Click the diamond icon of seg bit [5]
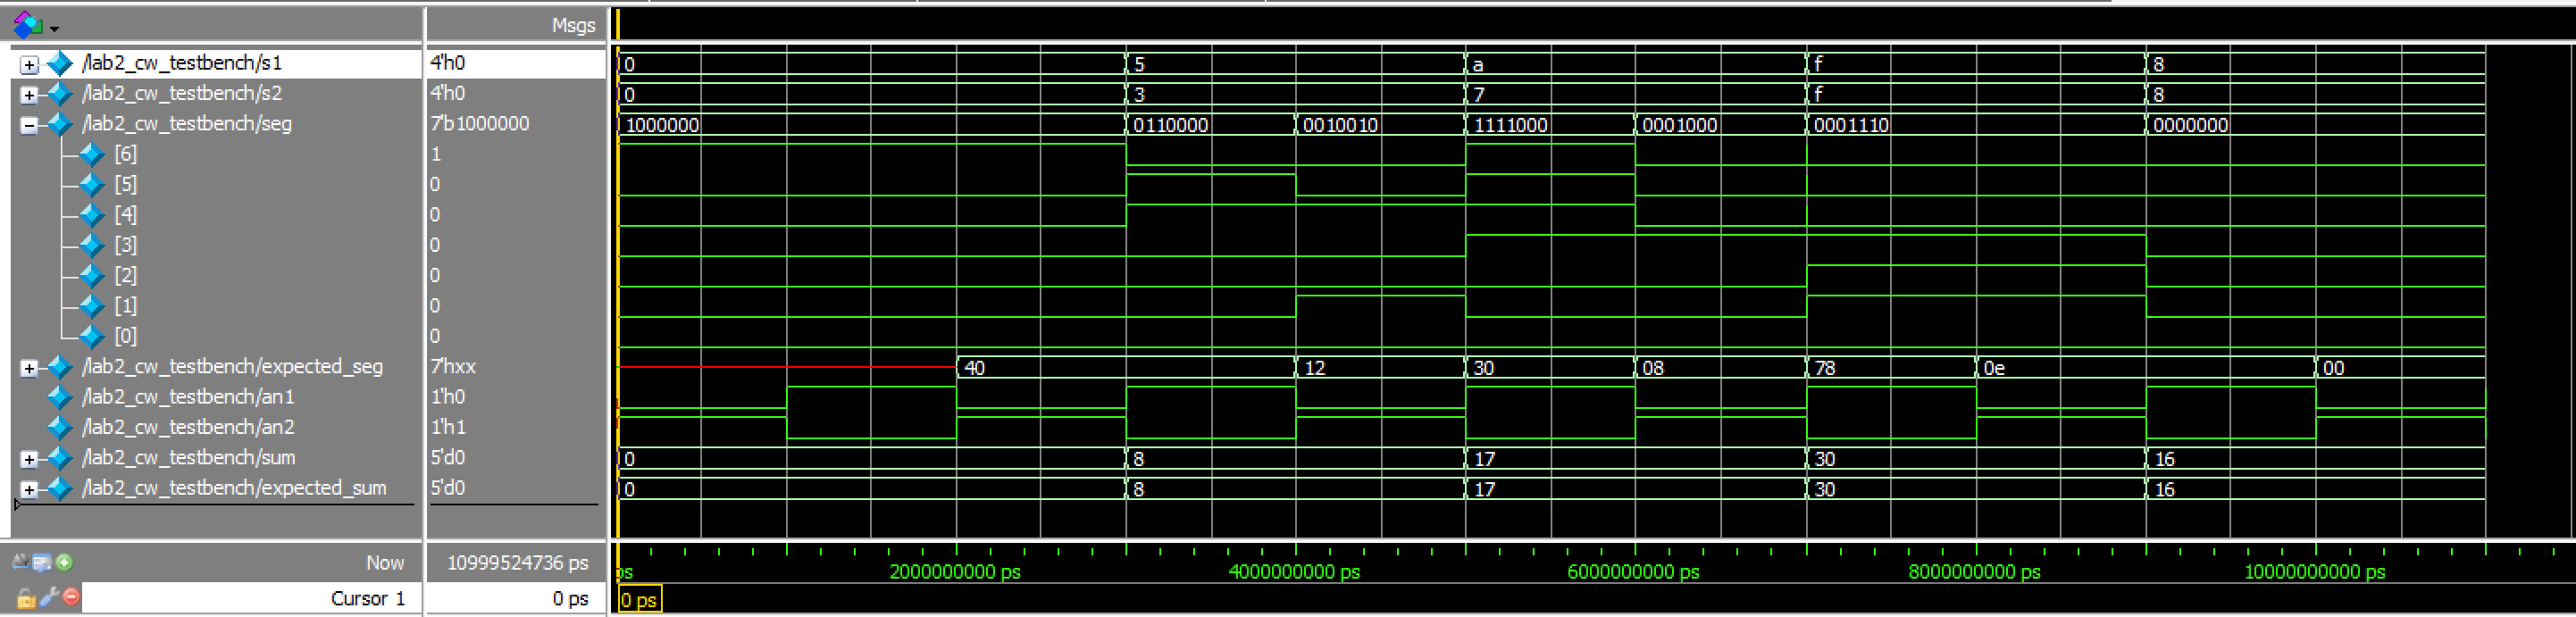 pos(92,184)
